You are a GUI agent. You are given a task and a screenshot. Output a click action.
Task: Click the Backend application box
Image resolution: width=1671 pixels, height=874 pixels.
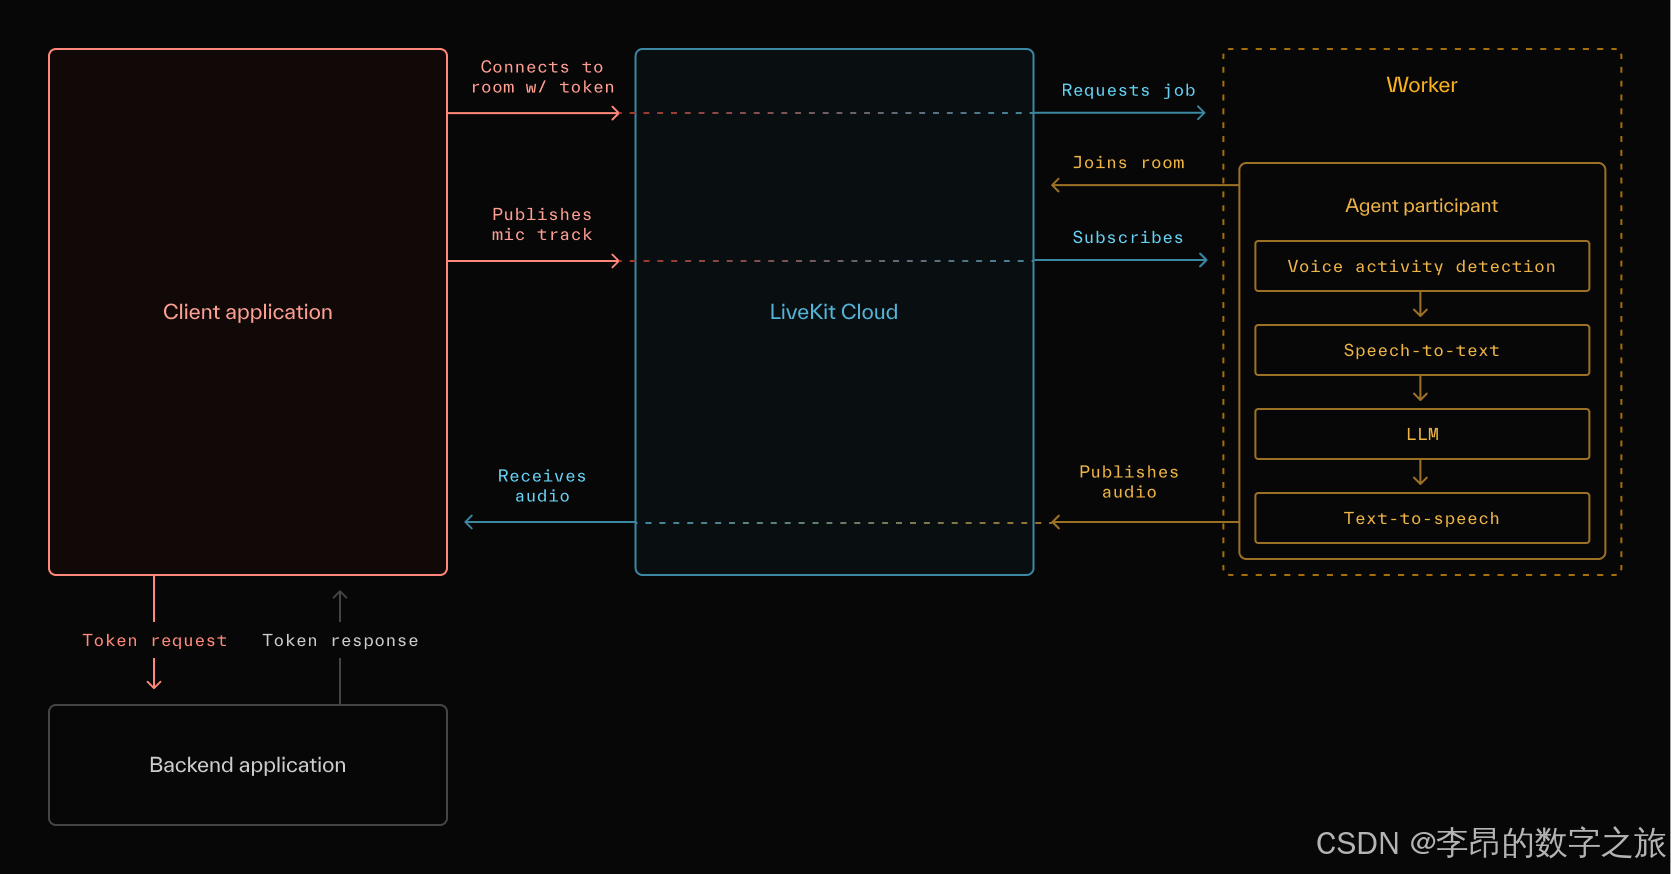click(x=247, y=765)
